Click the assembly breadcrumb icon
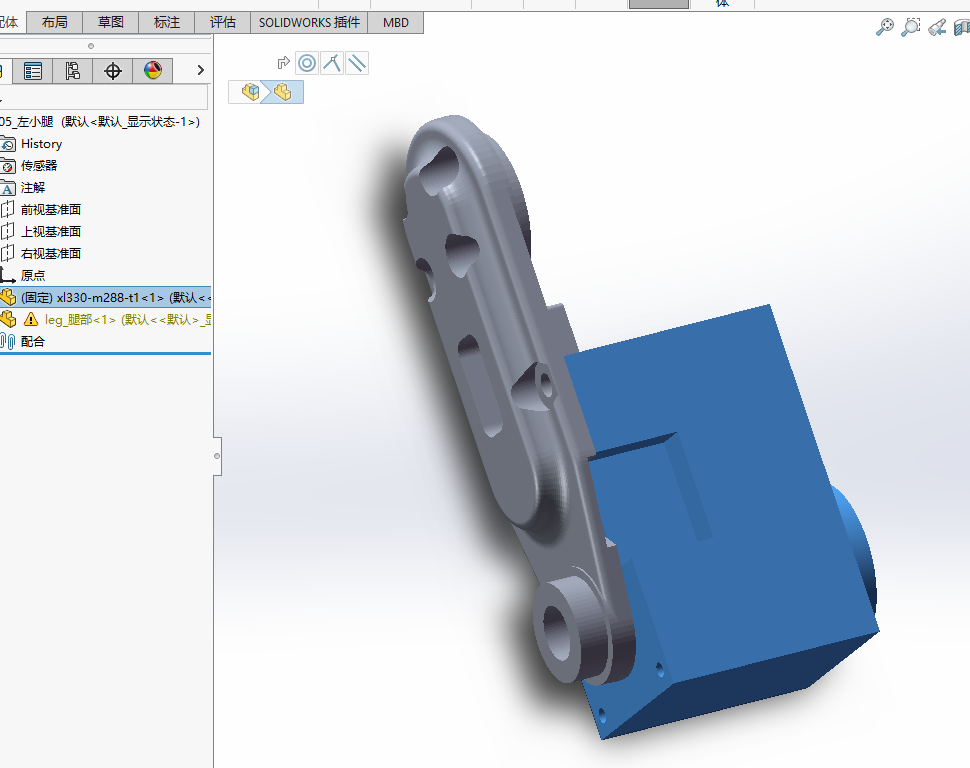 (250, 92)
